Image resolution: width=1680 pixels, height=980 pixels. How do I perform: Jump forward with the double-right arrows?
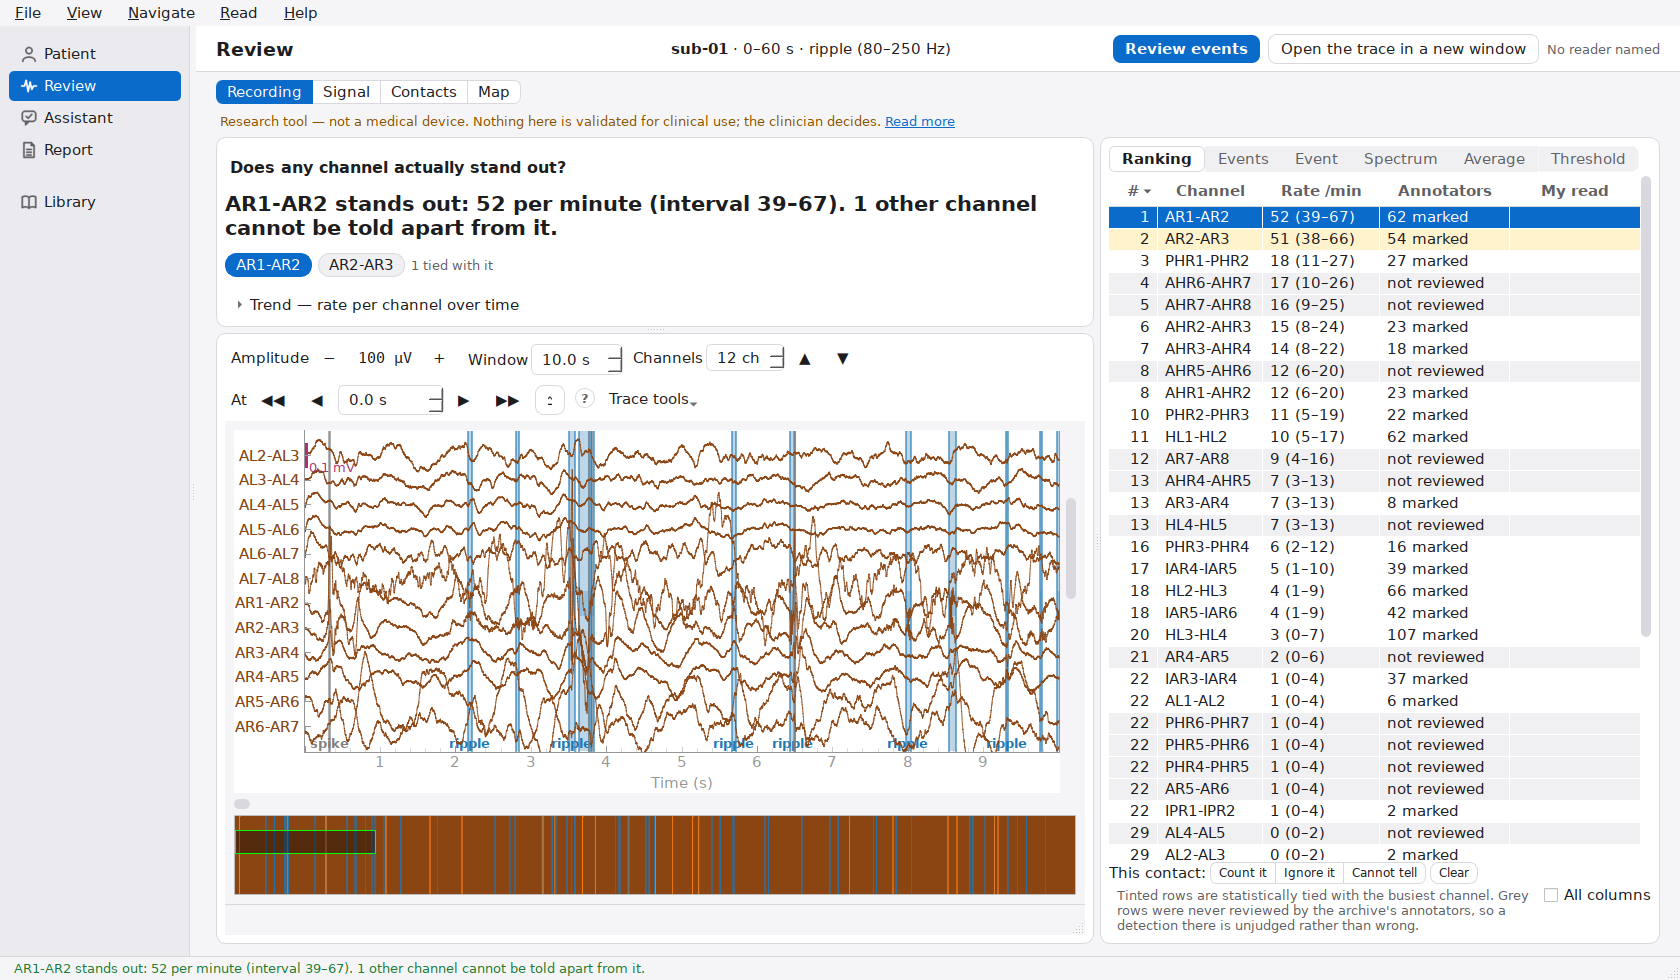click(507, 400)
